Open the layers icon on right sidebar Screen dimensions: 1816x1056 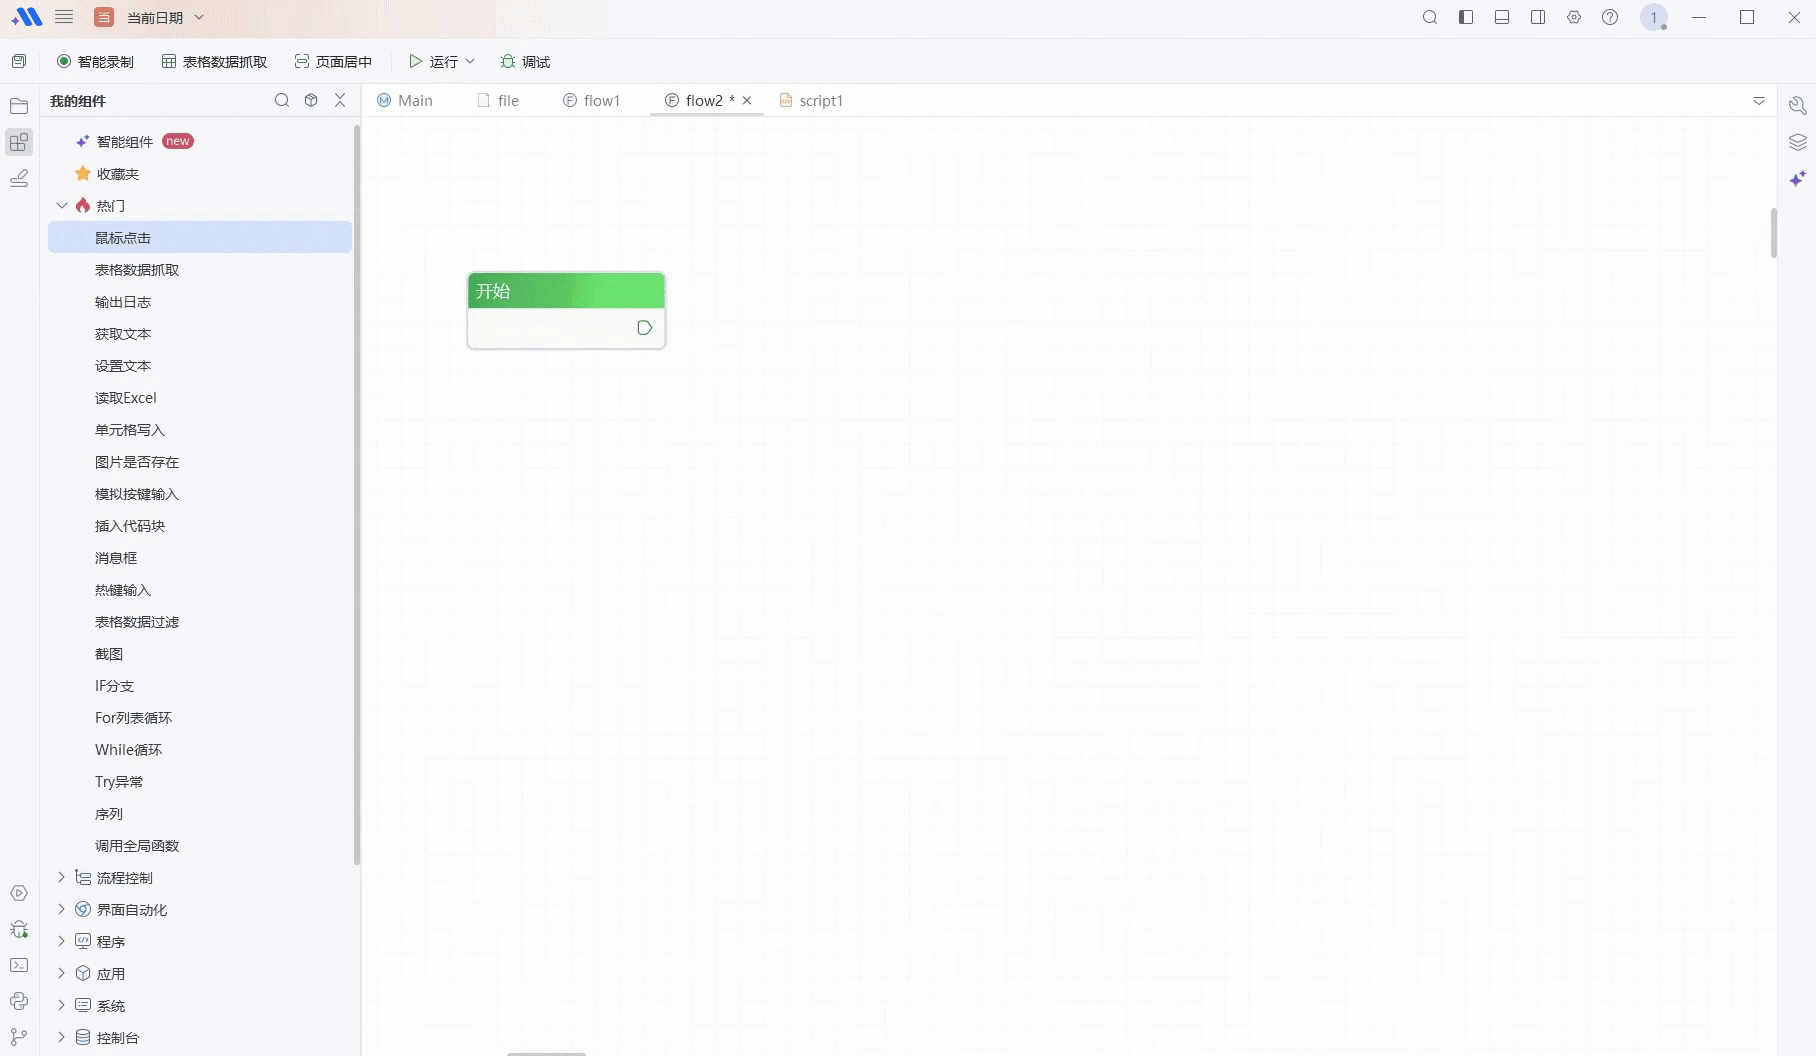click(1797, 142)
